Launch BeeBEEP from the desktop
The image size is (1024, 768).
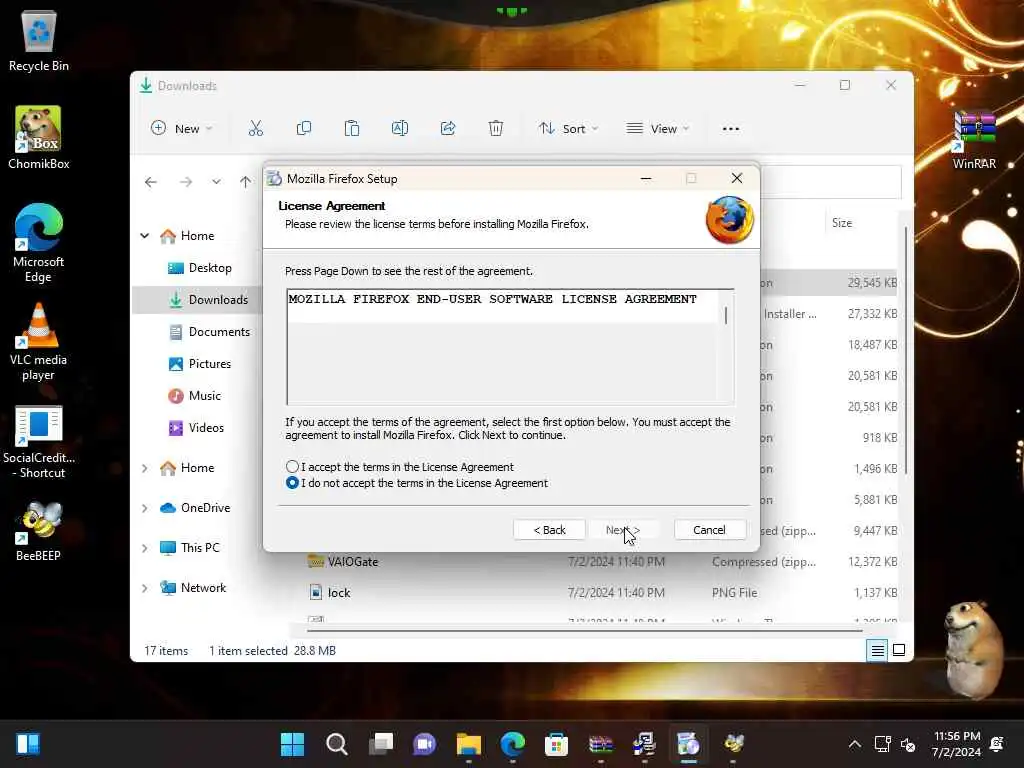click(x=39, y=532)
